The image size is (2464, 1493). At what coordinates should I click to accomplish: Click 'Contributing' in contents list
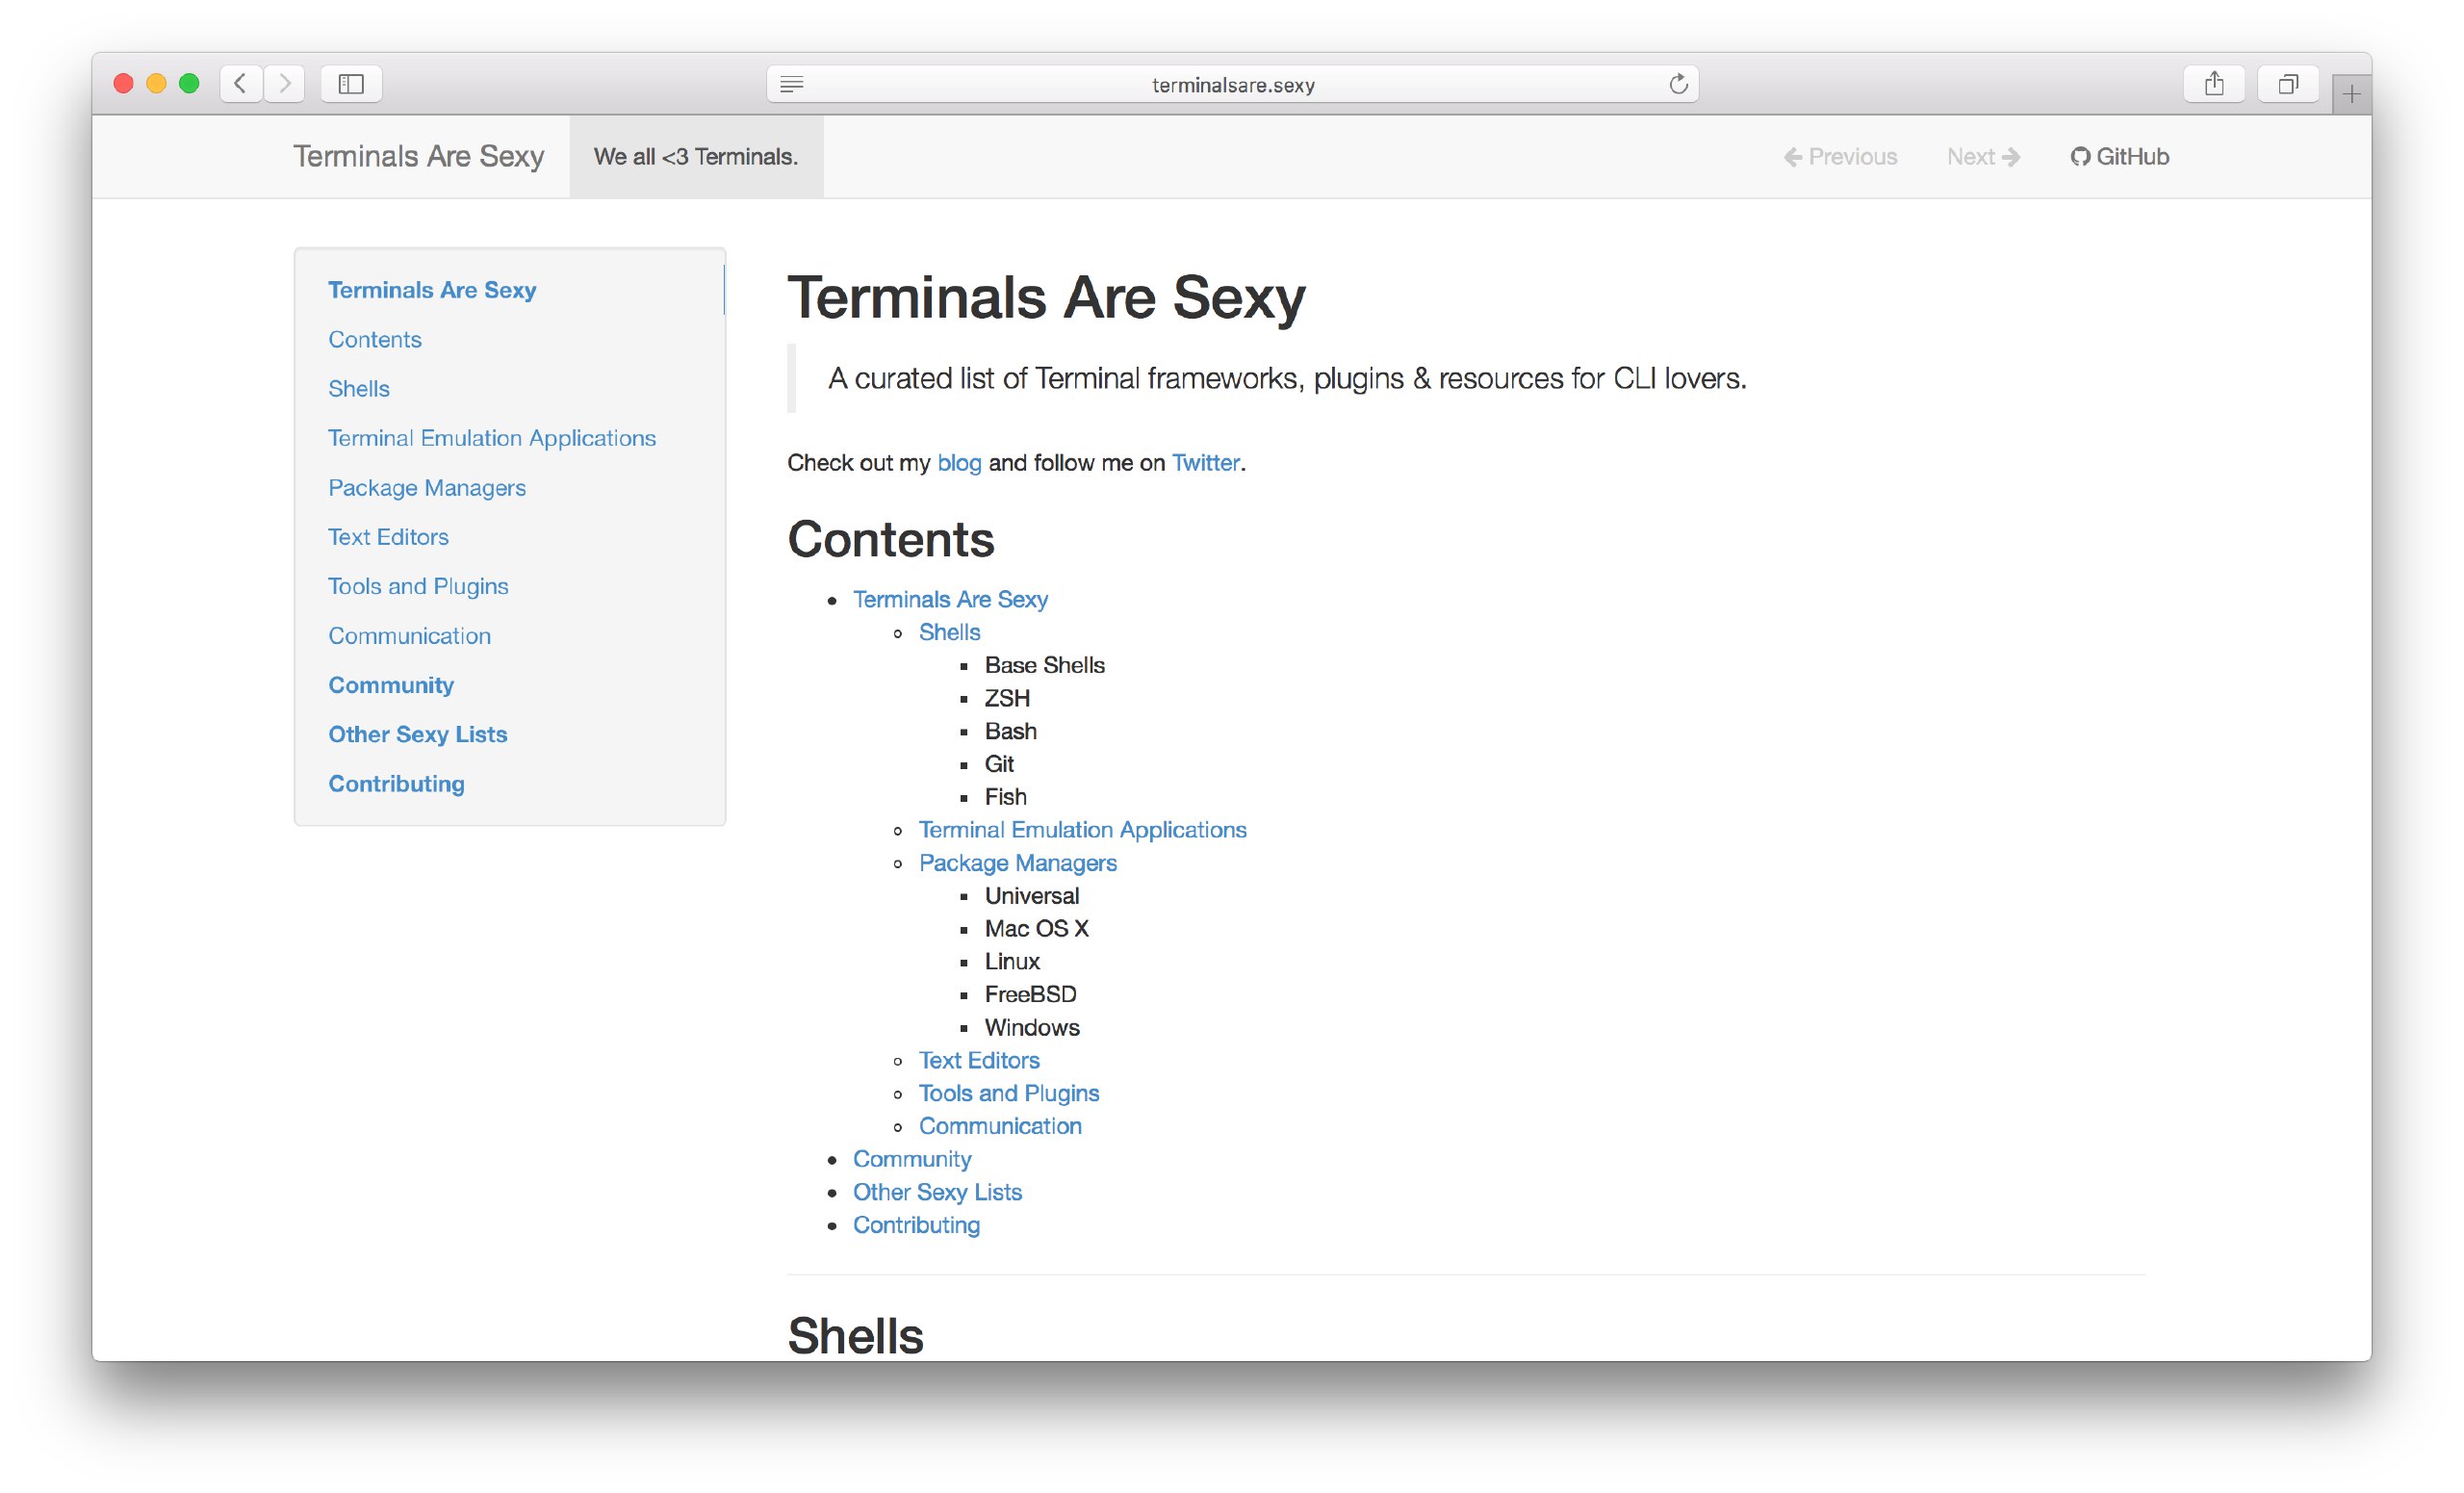[916, 1225]
